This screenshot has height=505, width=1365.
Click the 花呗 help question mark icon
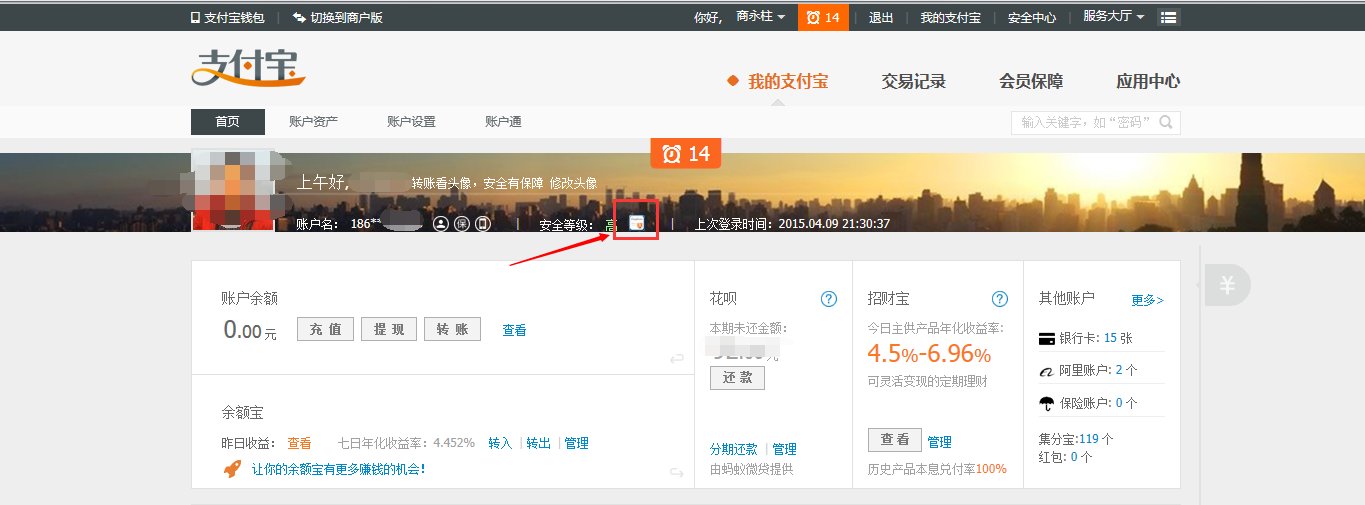click(828, 299)
